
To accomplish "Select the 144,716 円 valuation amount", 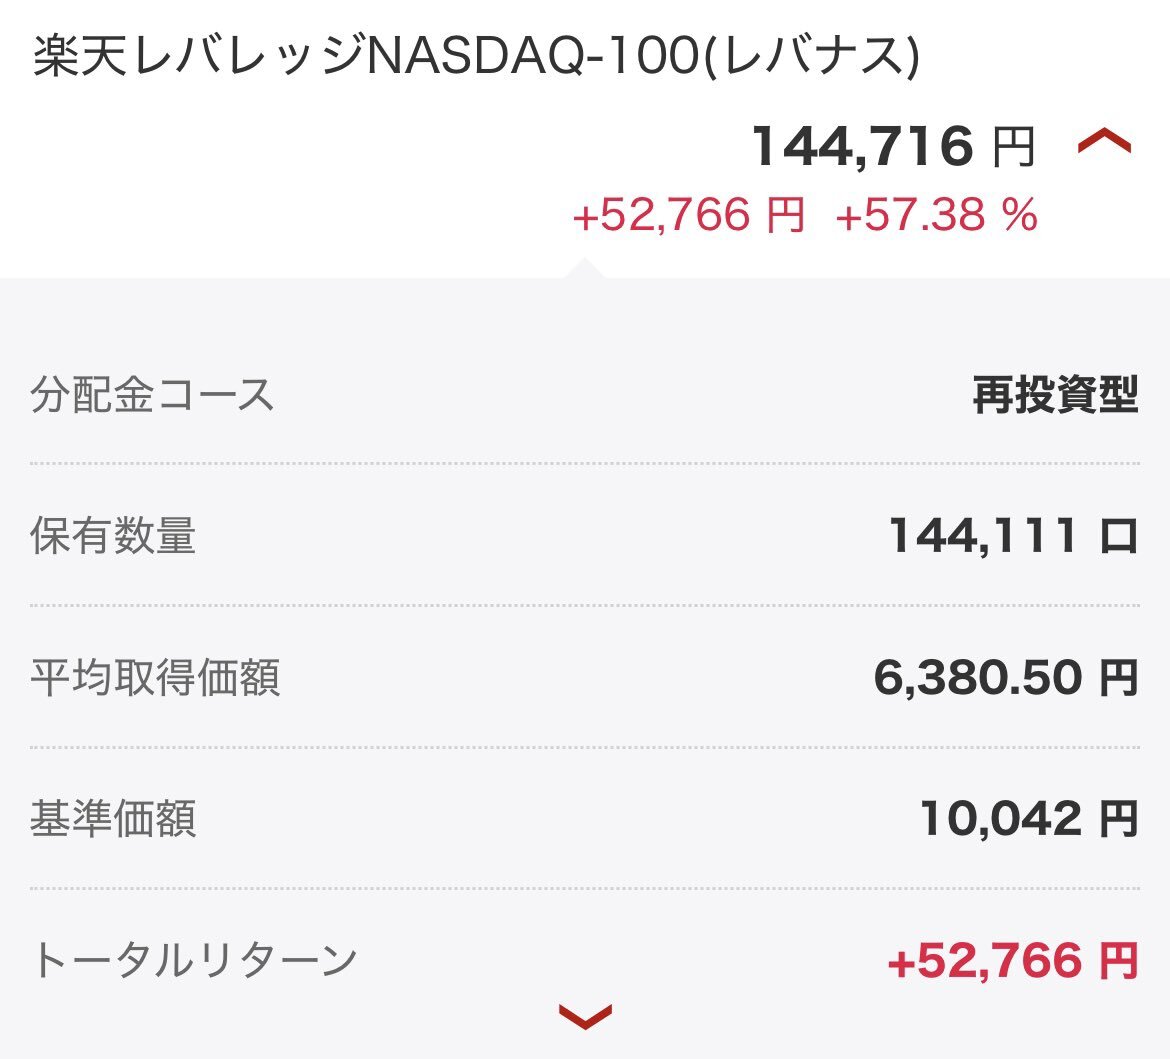I will 893,146.
